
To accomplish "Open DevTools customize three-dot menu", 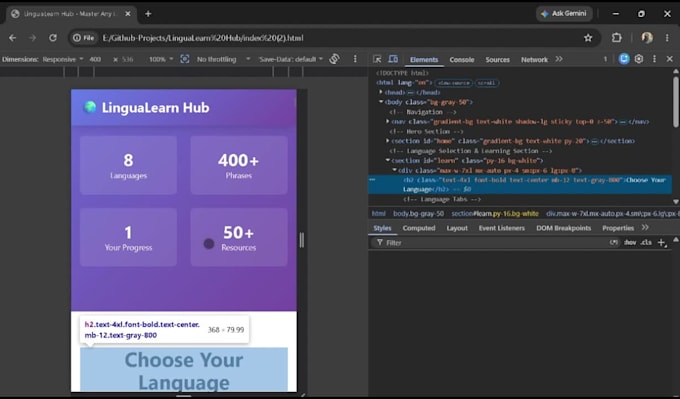I will (x=654, y=59).
